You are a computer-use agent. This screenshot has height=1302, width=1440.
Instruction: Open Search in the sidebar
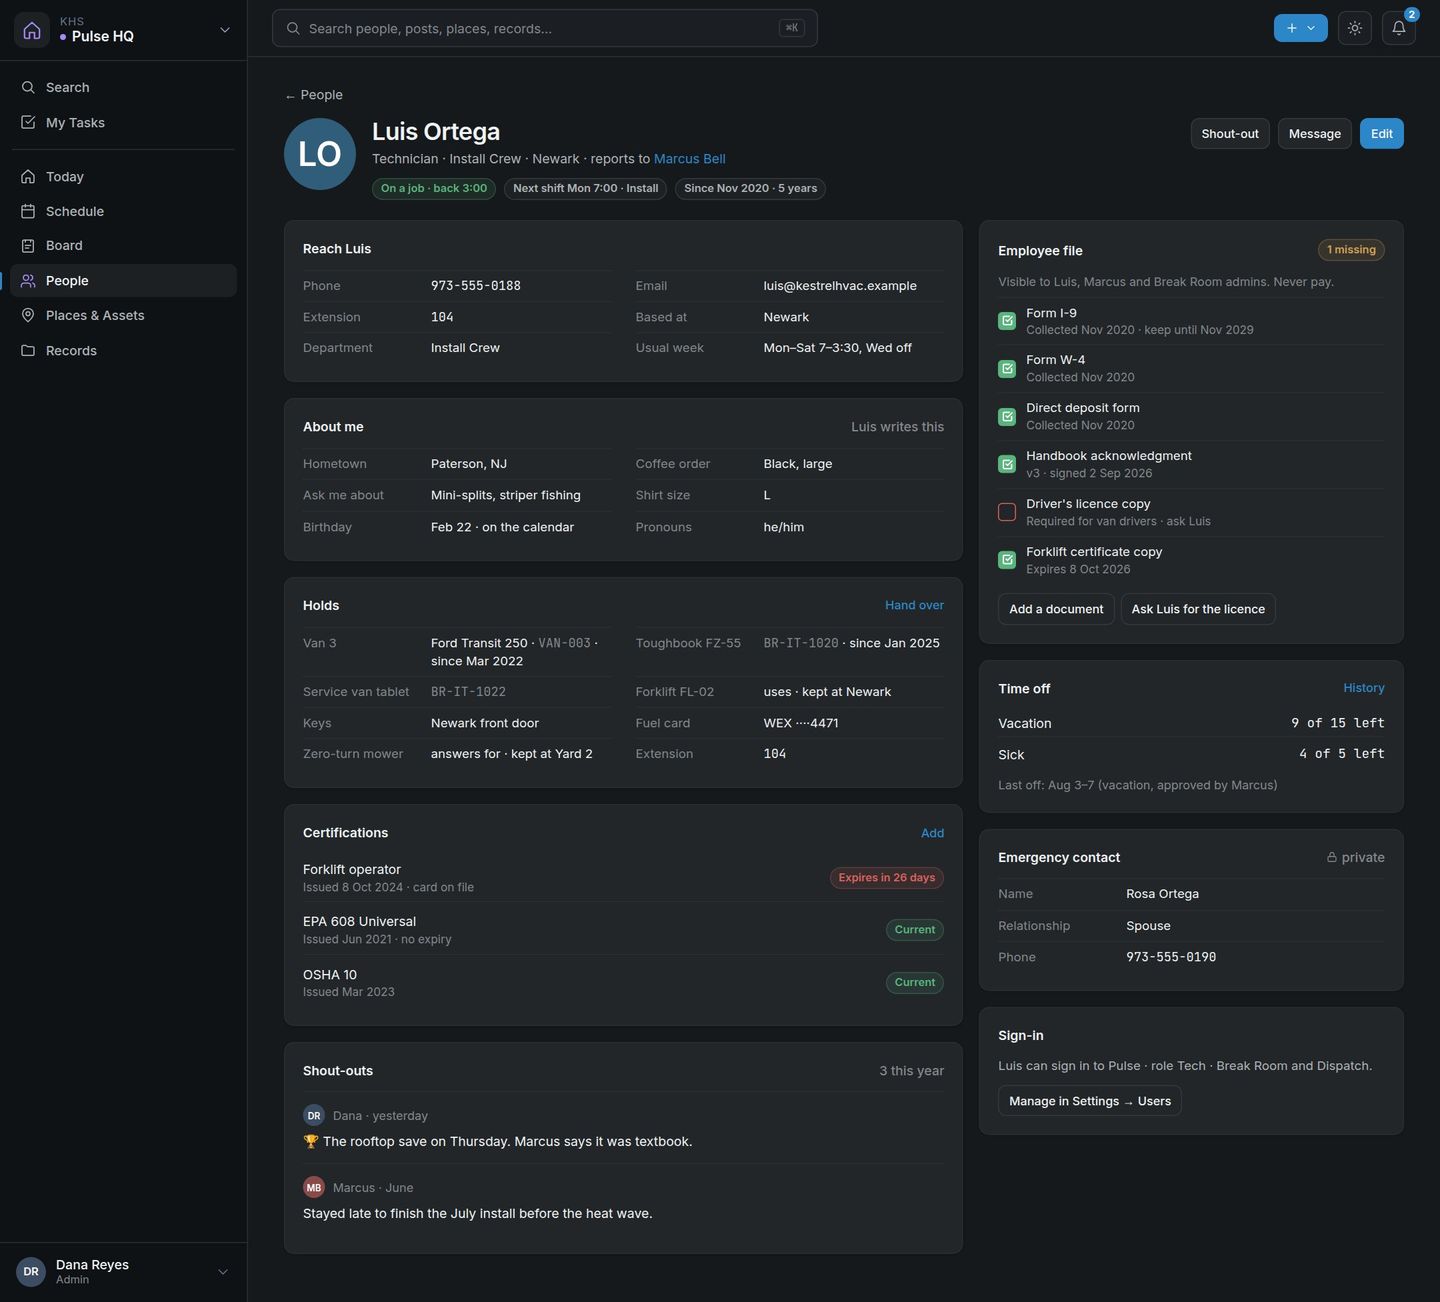click(123, 87)
